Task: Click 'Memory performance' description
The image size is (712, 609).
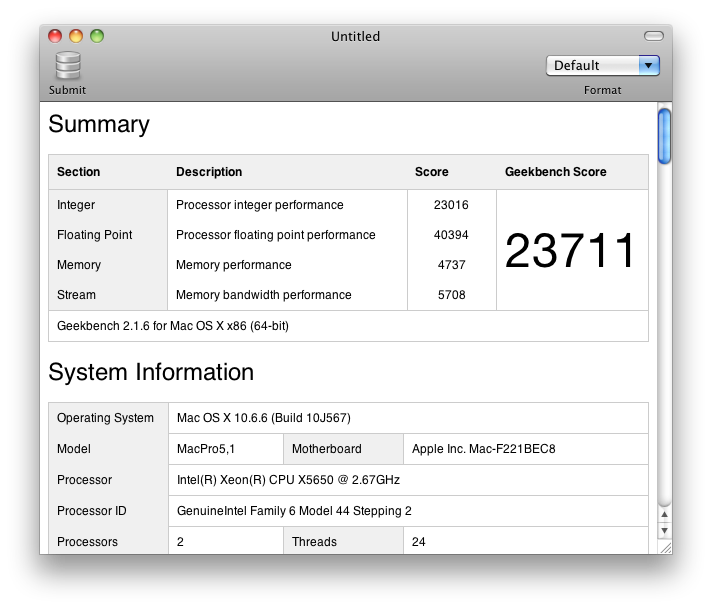Action: [234, 265]
